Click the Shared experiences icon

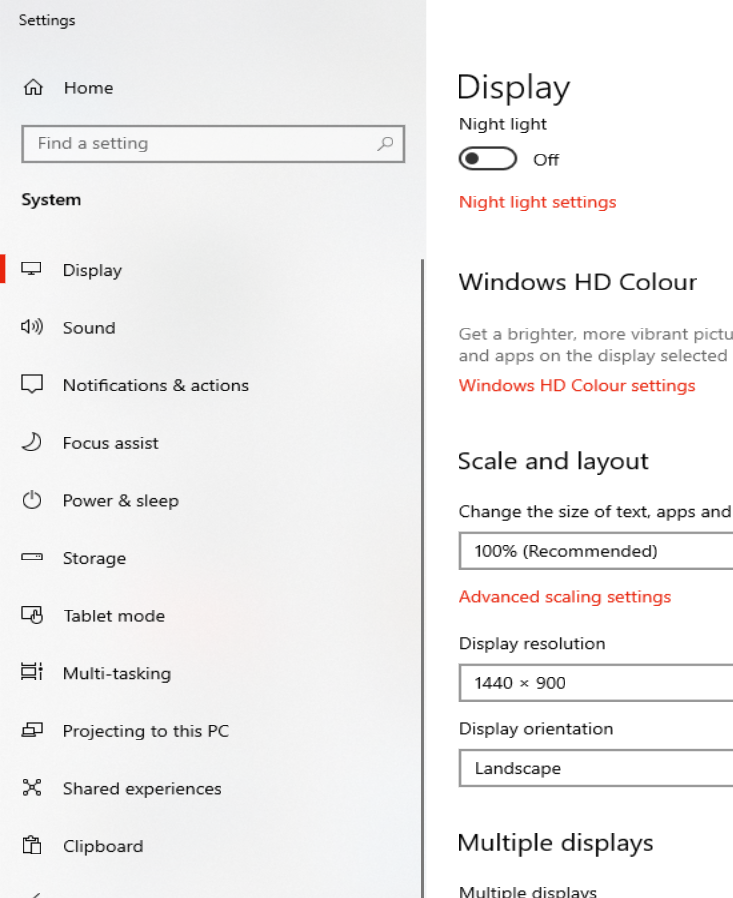(x=32, y=787)
